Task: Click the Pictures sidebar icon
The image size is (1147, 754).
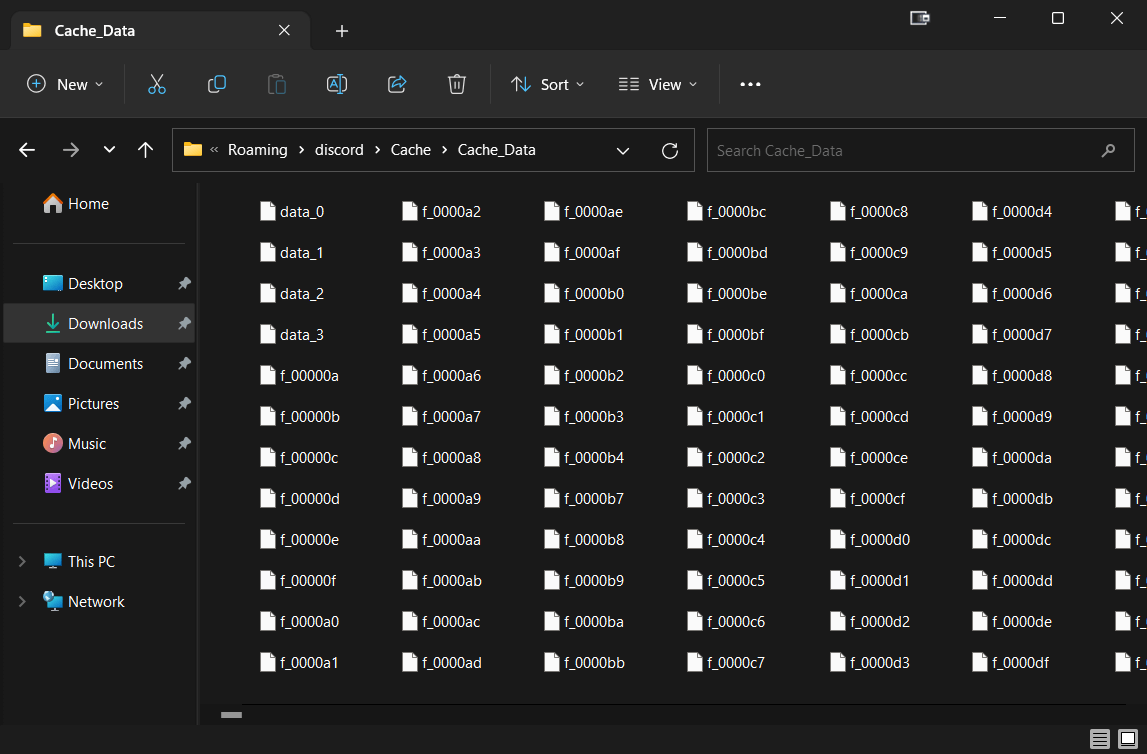Action: [53, 403]
